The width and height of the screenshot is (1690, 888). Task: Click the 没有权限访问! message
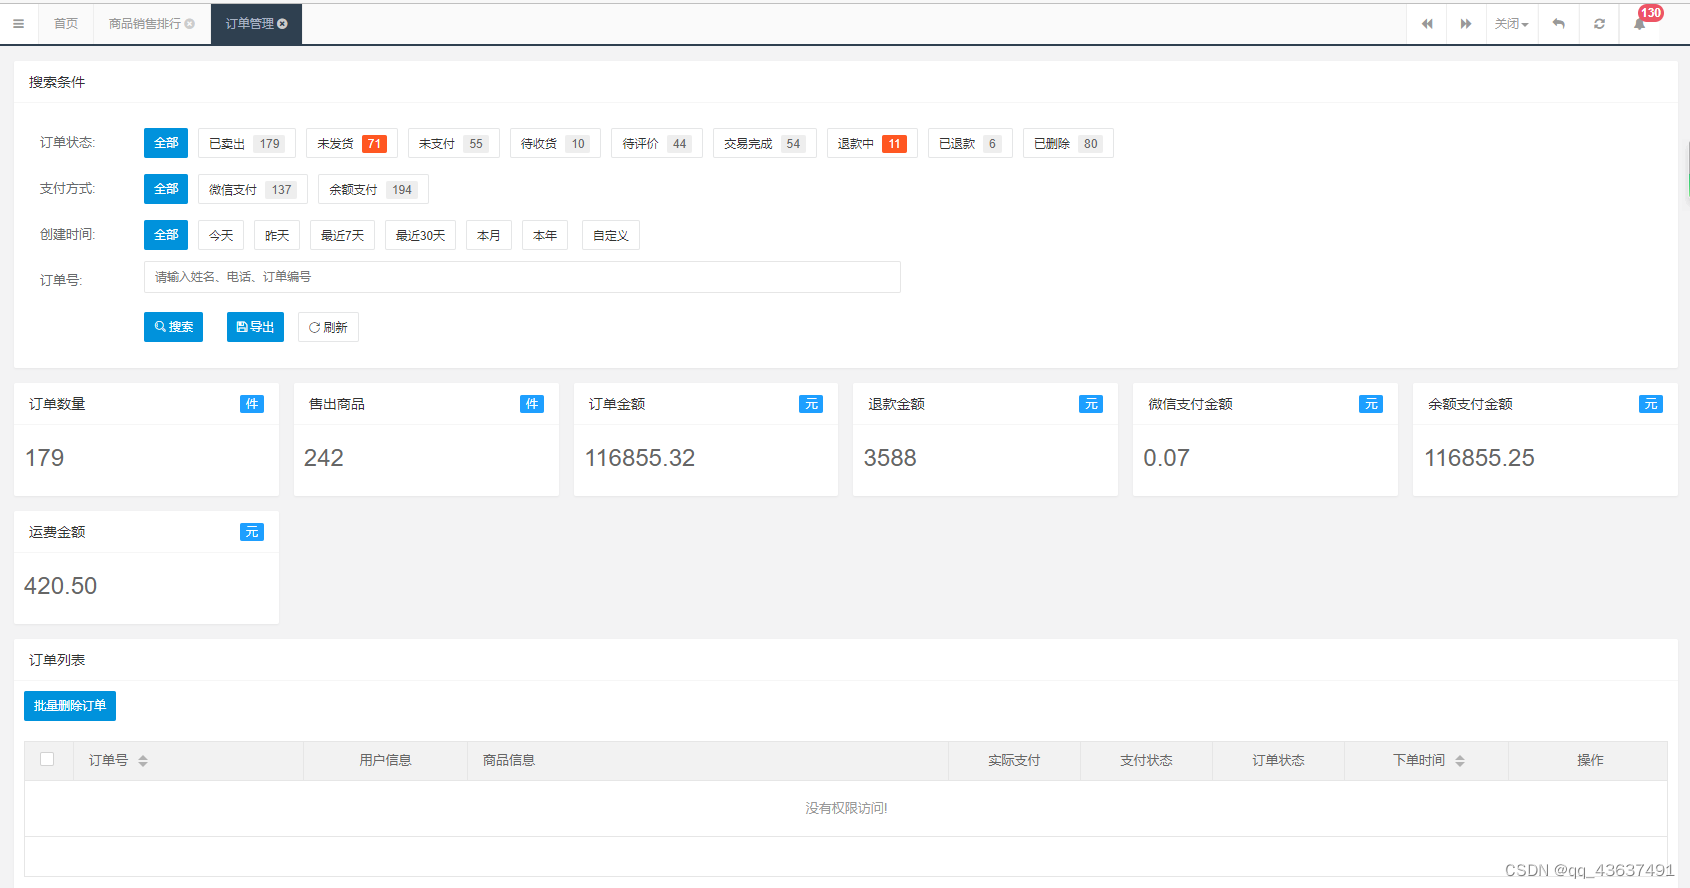click(846, 808)
